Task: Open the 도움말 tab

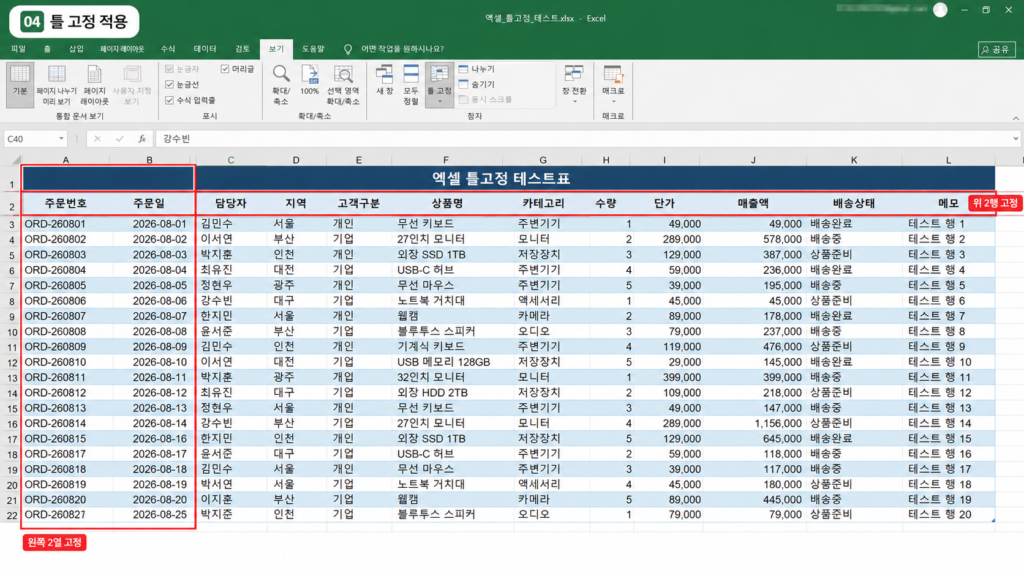Action: [313, 49]
